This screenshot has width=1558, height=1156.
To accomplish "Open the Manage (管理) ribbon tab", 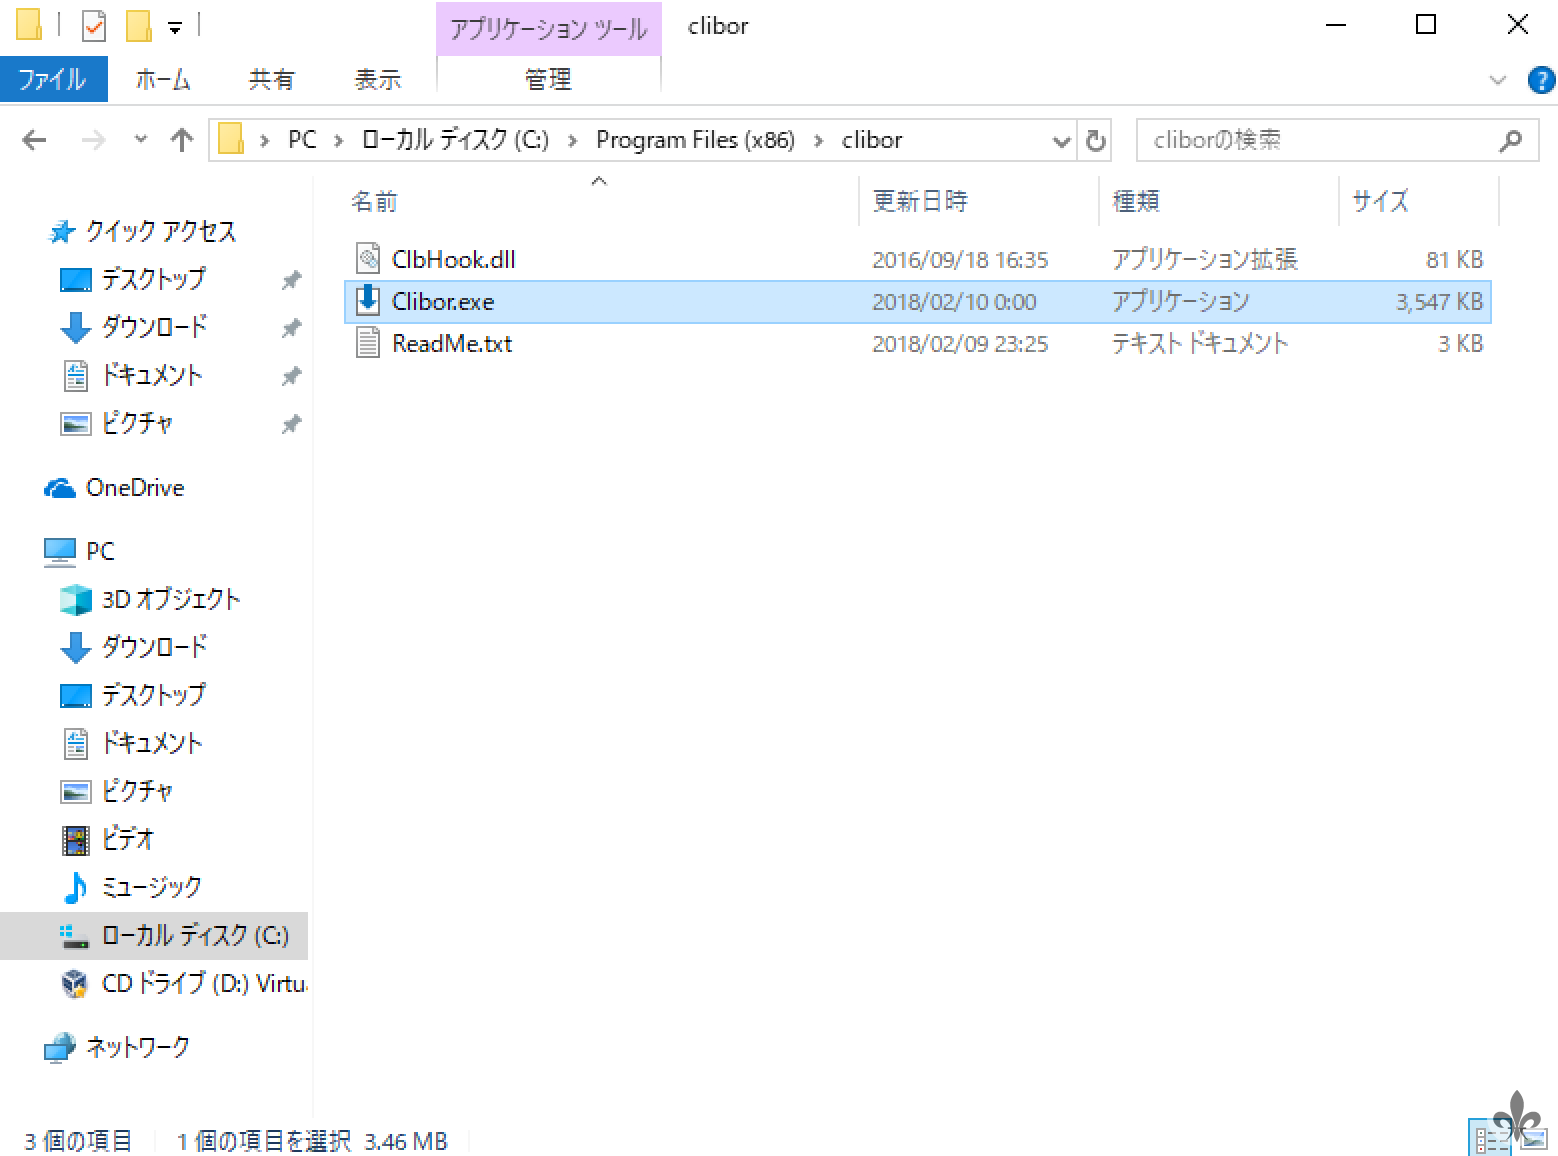I will coord(548,79).
